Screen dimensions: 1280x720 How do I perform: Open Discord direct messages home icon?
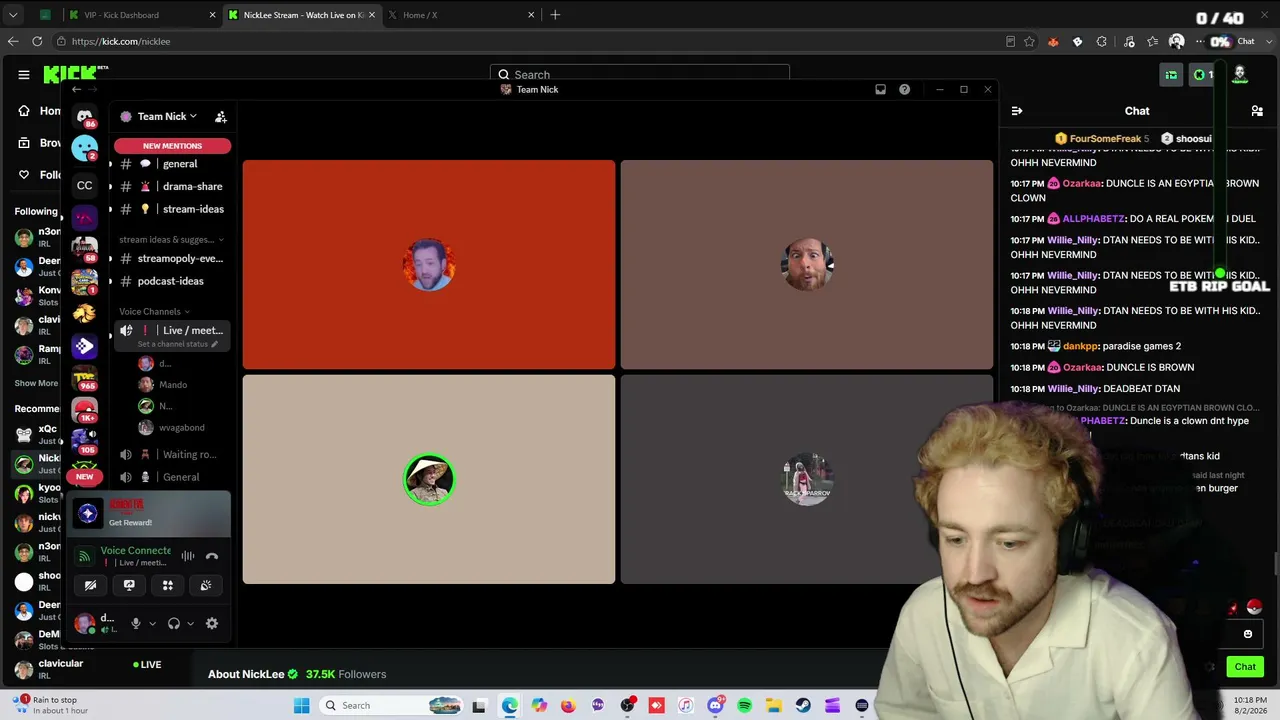(85, 116)
